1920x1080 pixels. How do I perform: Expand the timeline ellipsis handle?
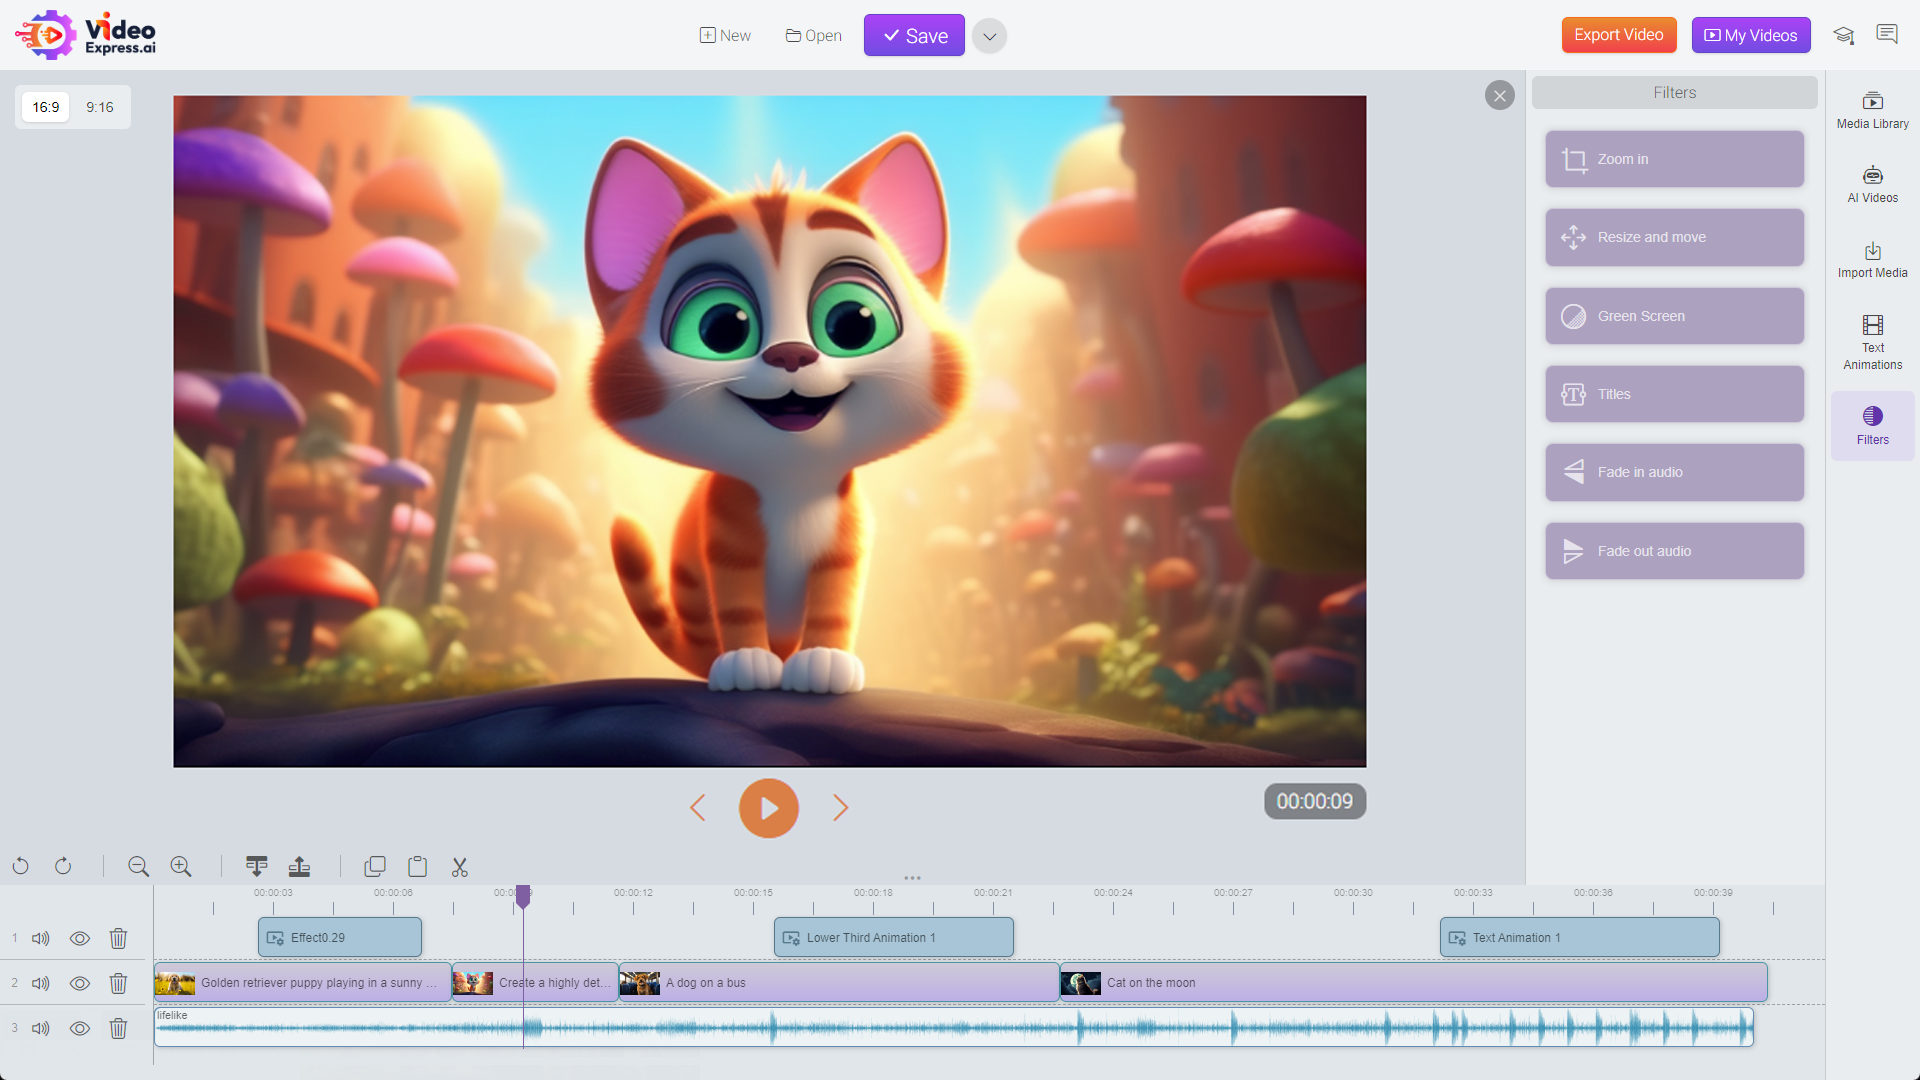point(913,877)
